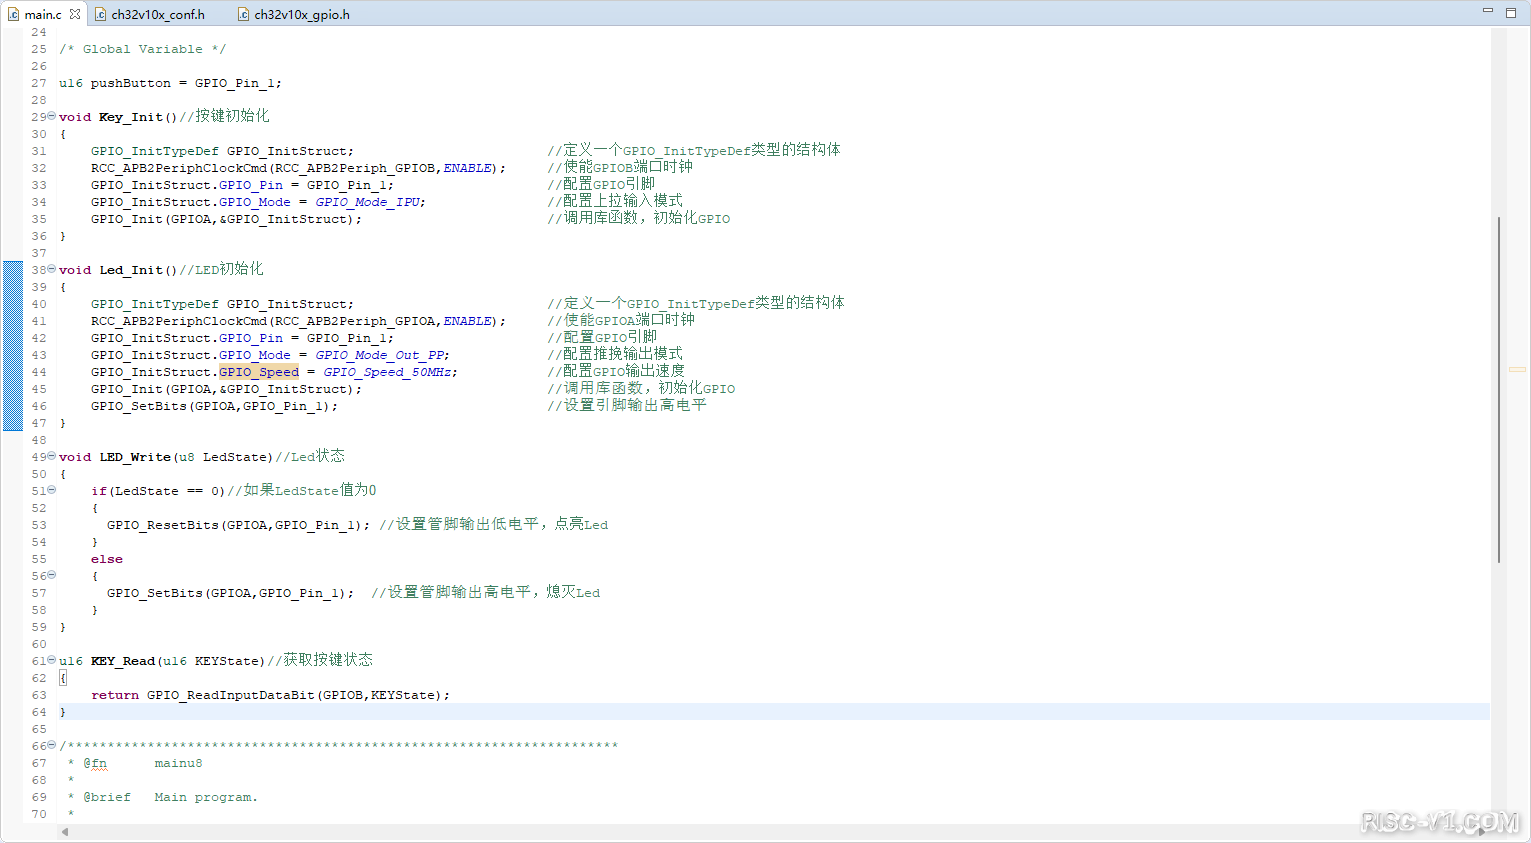Collapse the Key_Init function fold marker
Viewport: 1531px width, 843px height.
(52, 116)
